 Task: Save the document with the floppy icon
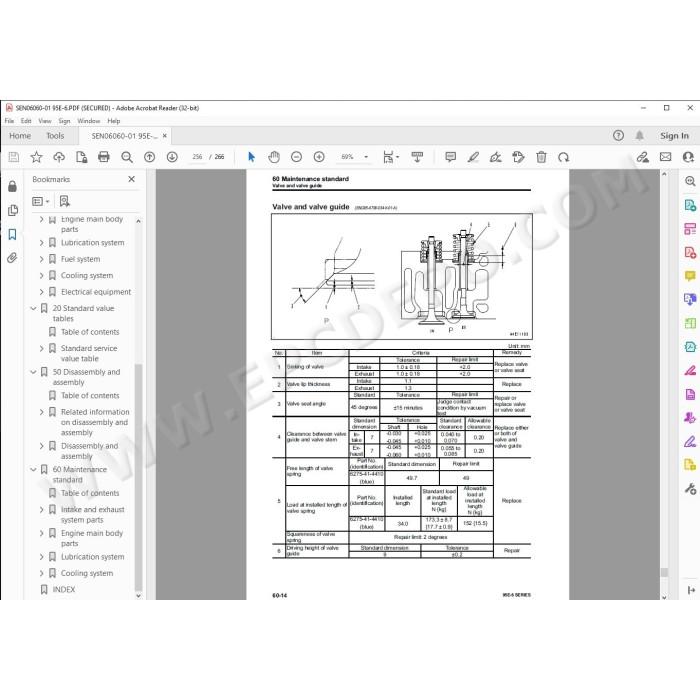[13, 157]
